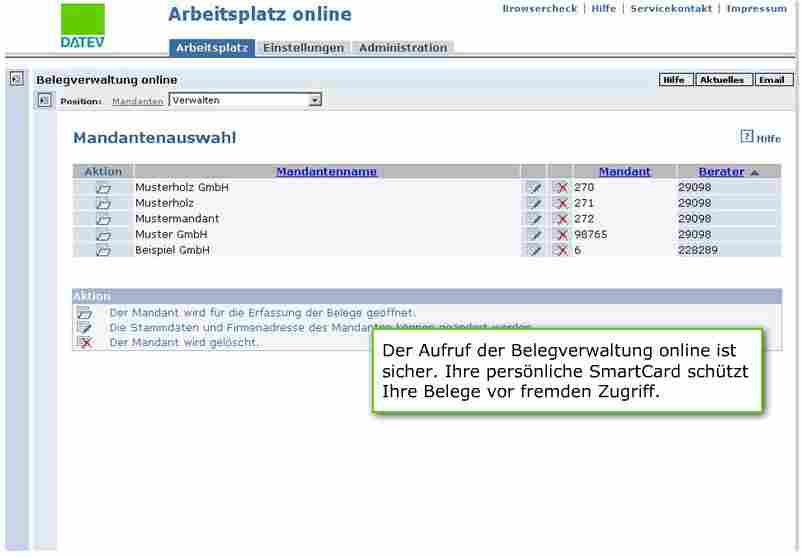Click the edit legend icon under Aktion

(84, 327)
